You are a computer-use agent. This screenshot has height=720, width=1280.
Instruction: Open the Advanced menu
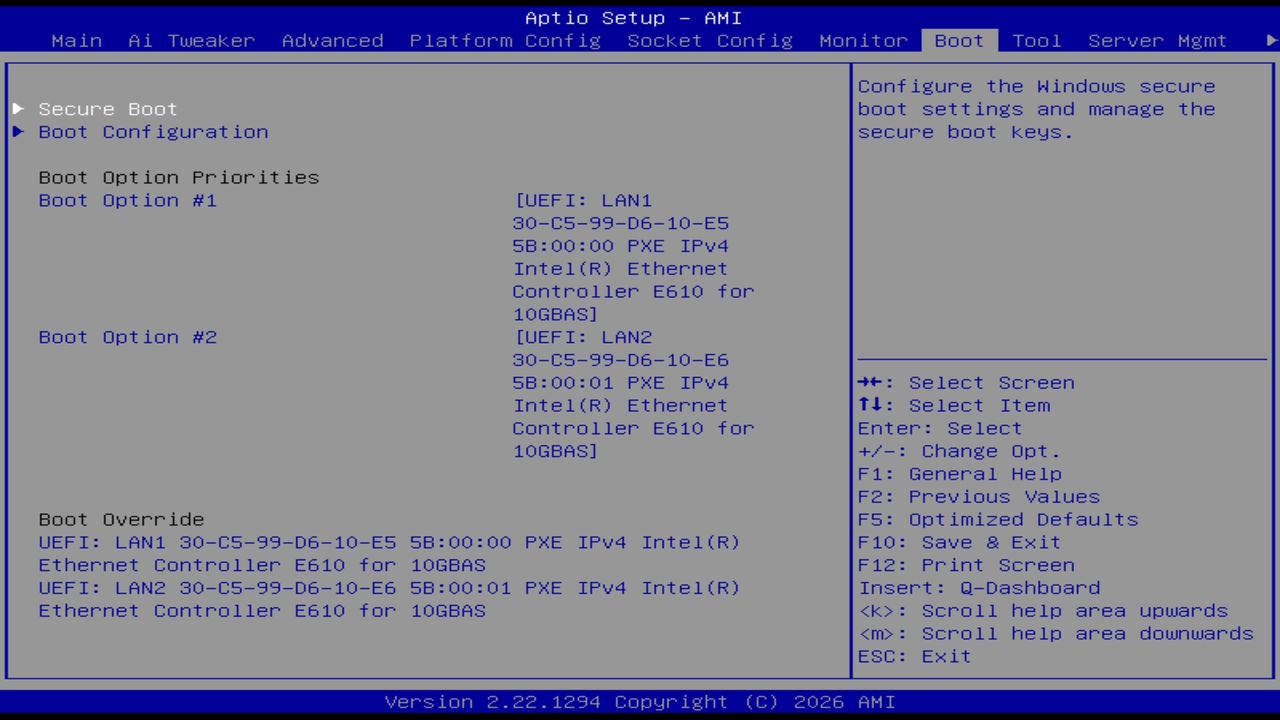[x=332, y=40]
